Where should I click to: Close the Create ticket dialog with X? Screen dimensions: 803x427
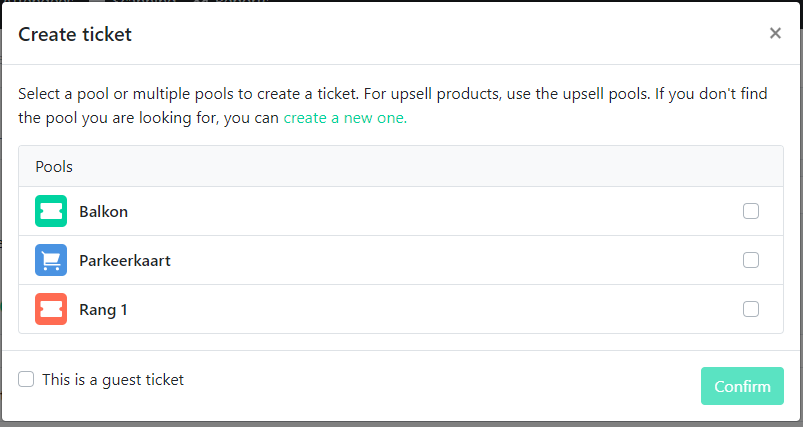(775, 33)
